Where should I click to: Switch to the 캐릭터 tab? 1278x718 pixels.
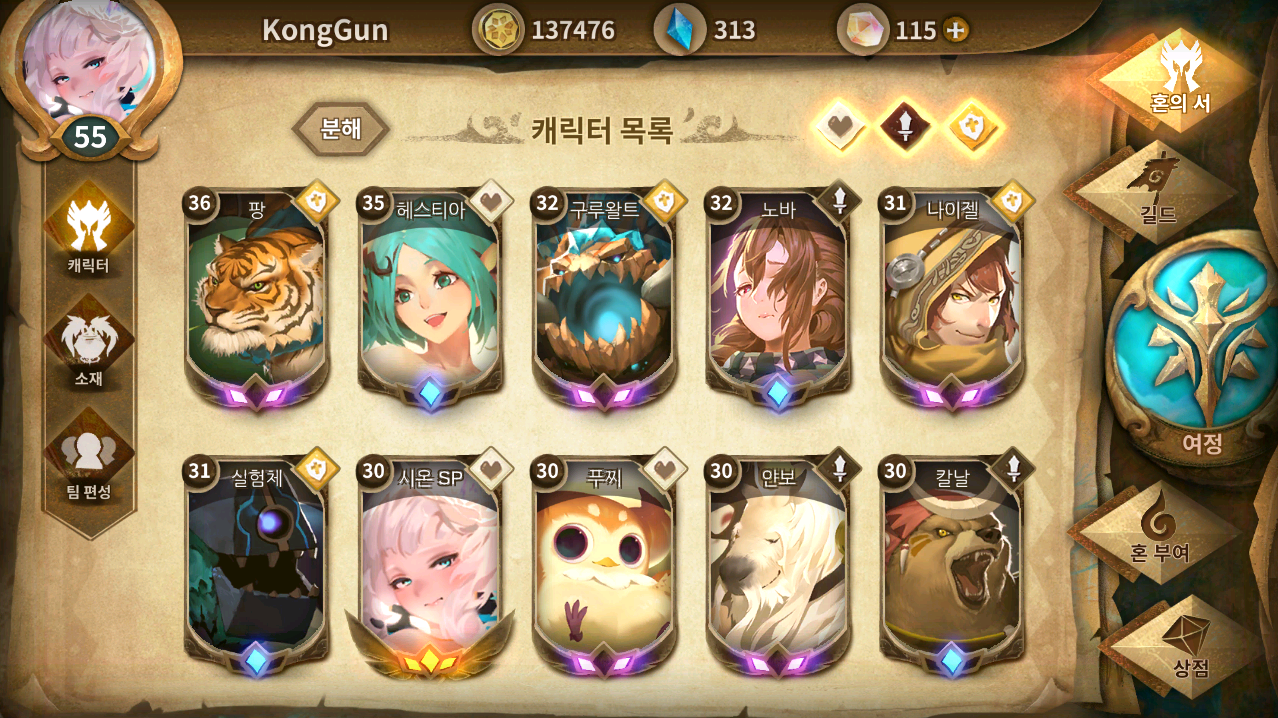(89, 231)
